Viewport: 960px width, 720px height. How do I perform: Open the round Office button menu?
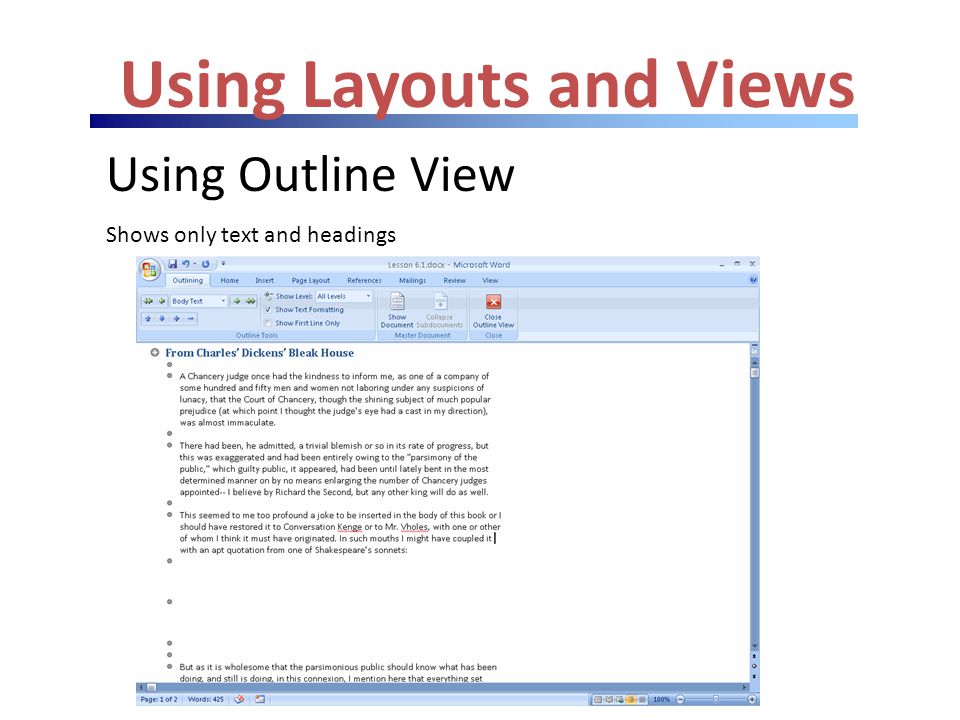tap(150, 269)
